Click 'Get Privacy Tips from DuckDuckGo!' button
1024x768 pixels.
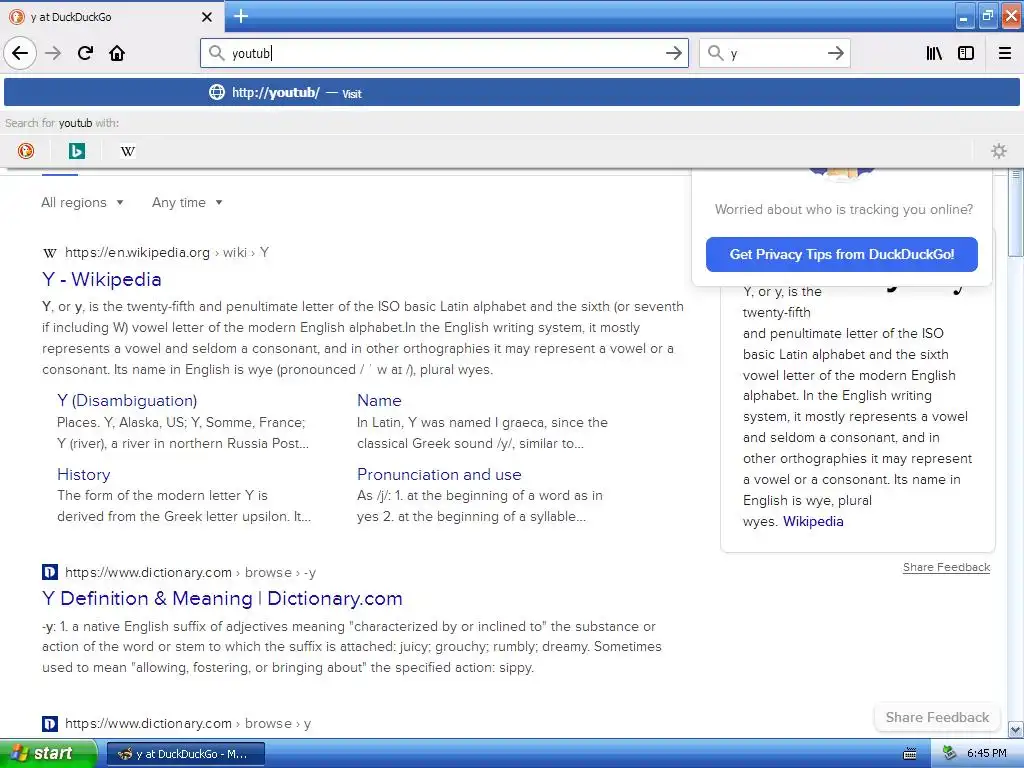[x=842, y=254]
